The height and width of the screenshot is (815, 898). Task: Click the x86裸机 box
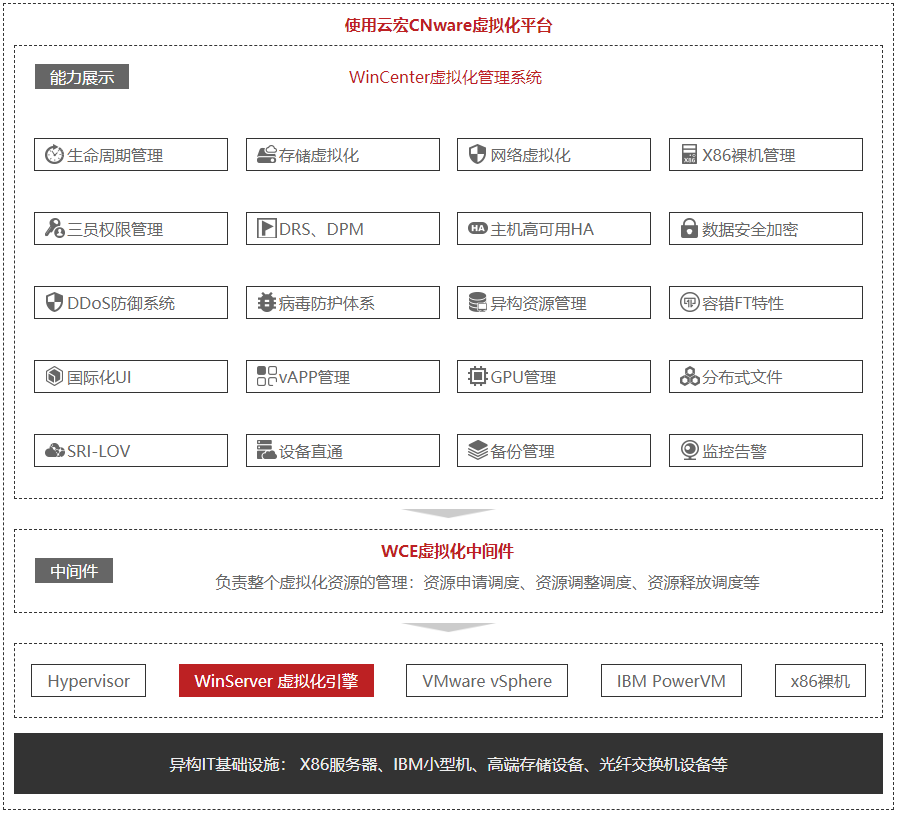820,680
